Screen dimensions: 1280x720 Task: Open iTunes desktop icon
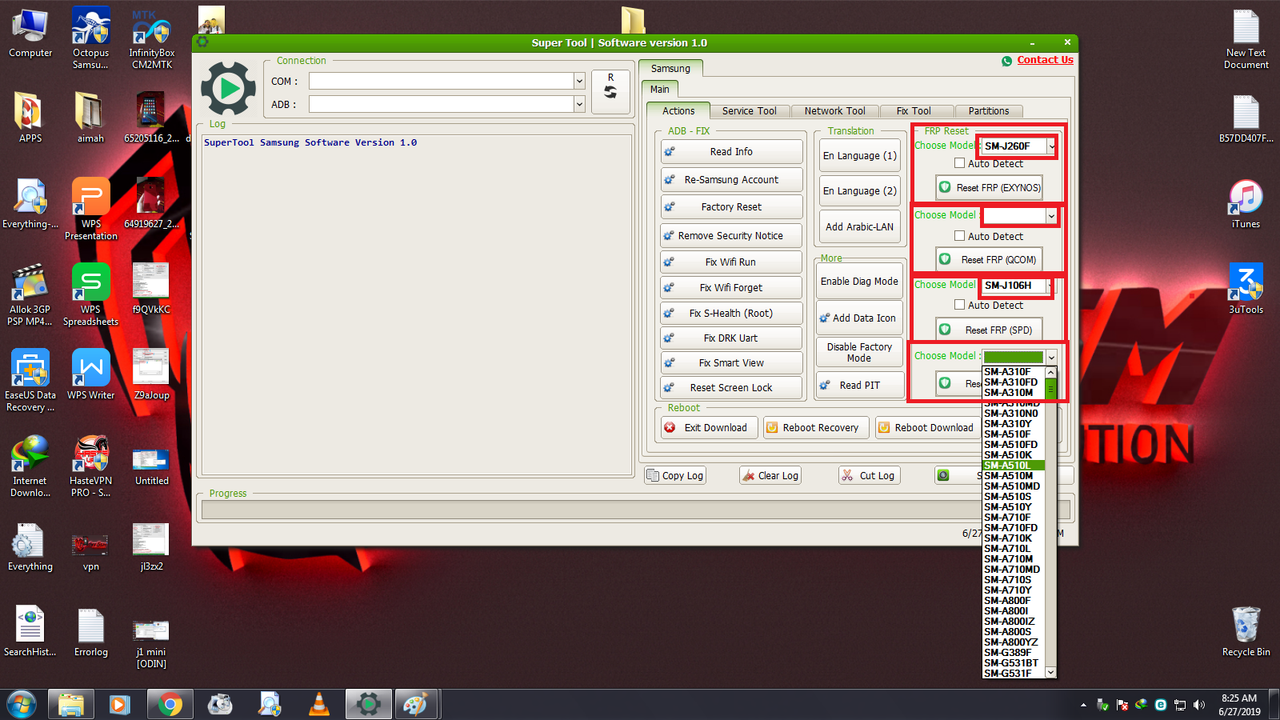pyautogui.click(x=1246, y=205)
